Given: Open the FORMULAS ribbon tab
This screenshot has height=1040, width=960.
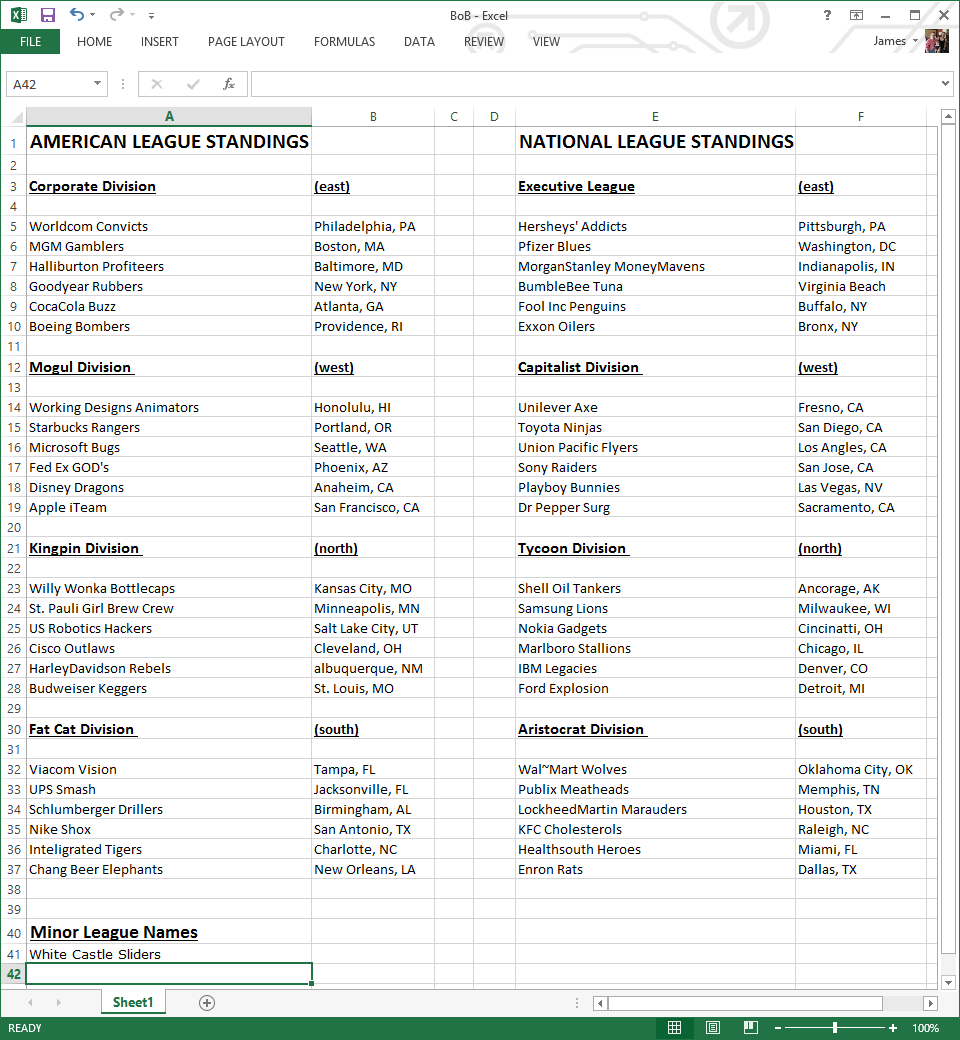Looking at the screenshot, I should 344,42.
